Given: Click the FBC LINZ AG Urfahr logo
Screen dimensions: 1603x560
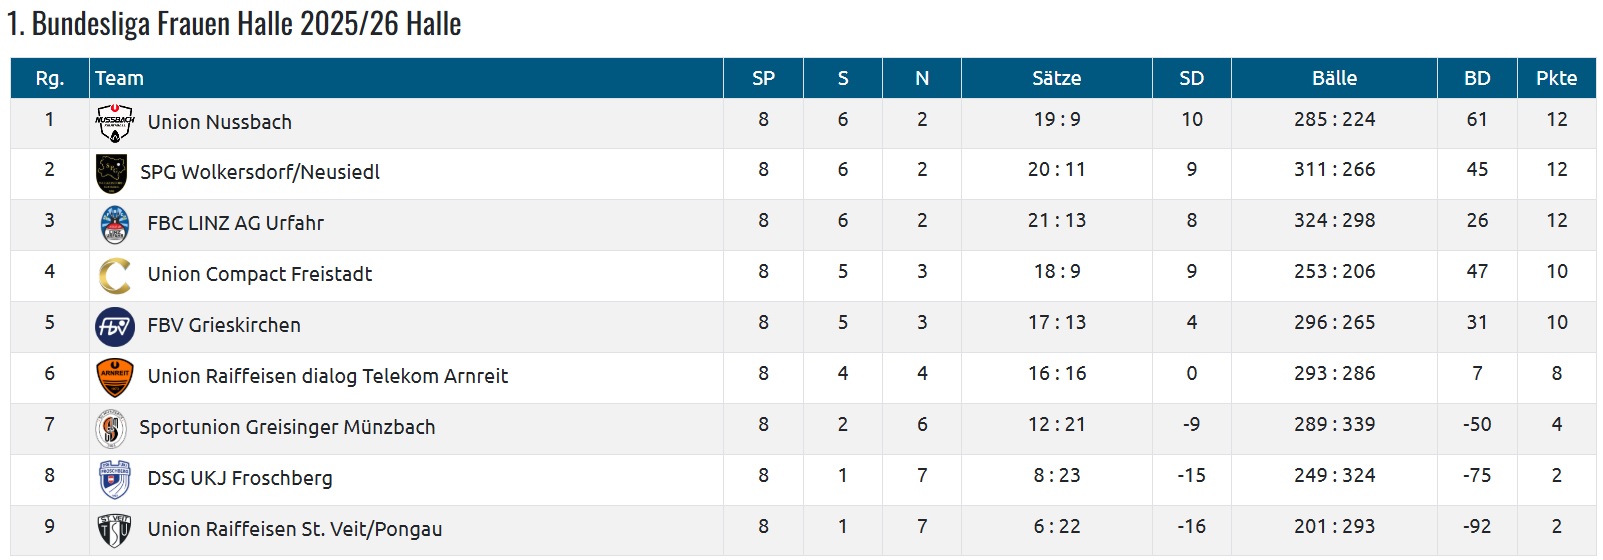Looking at the screenshot, I should pyautogui.click(x=115, y=224).
